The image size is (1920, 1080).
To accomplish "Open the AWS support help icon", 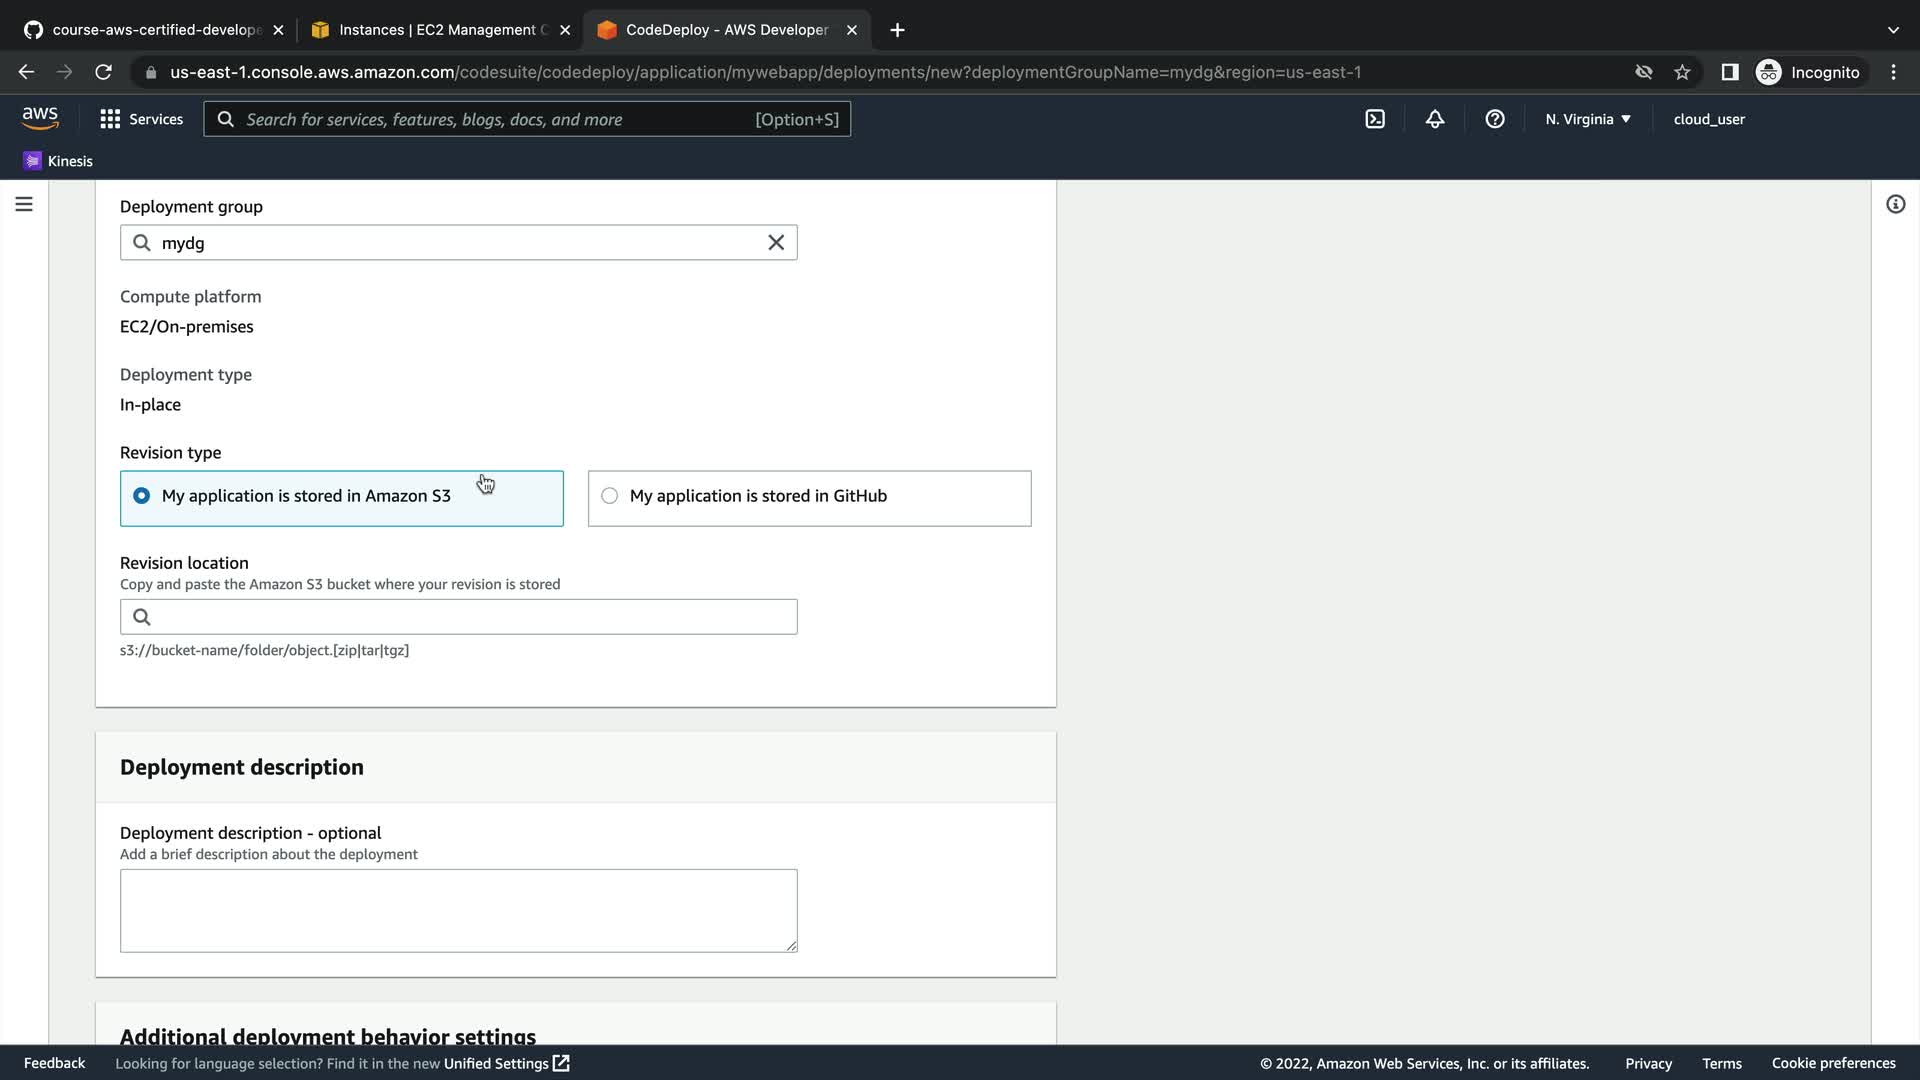I will click(x=1495, y=119).
